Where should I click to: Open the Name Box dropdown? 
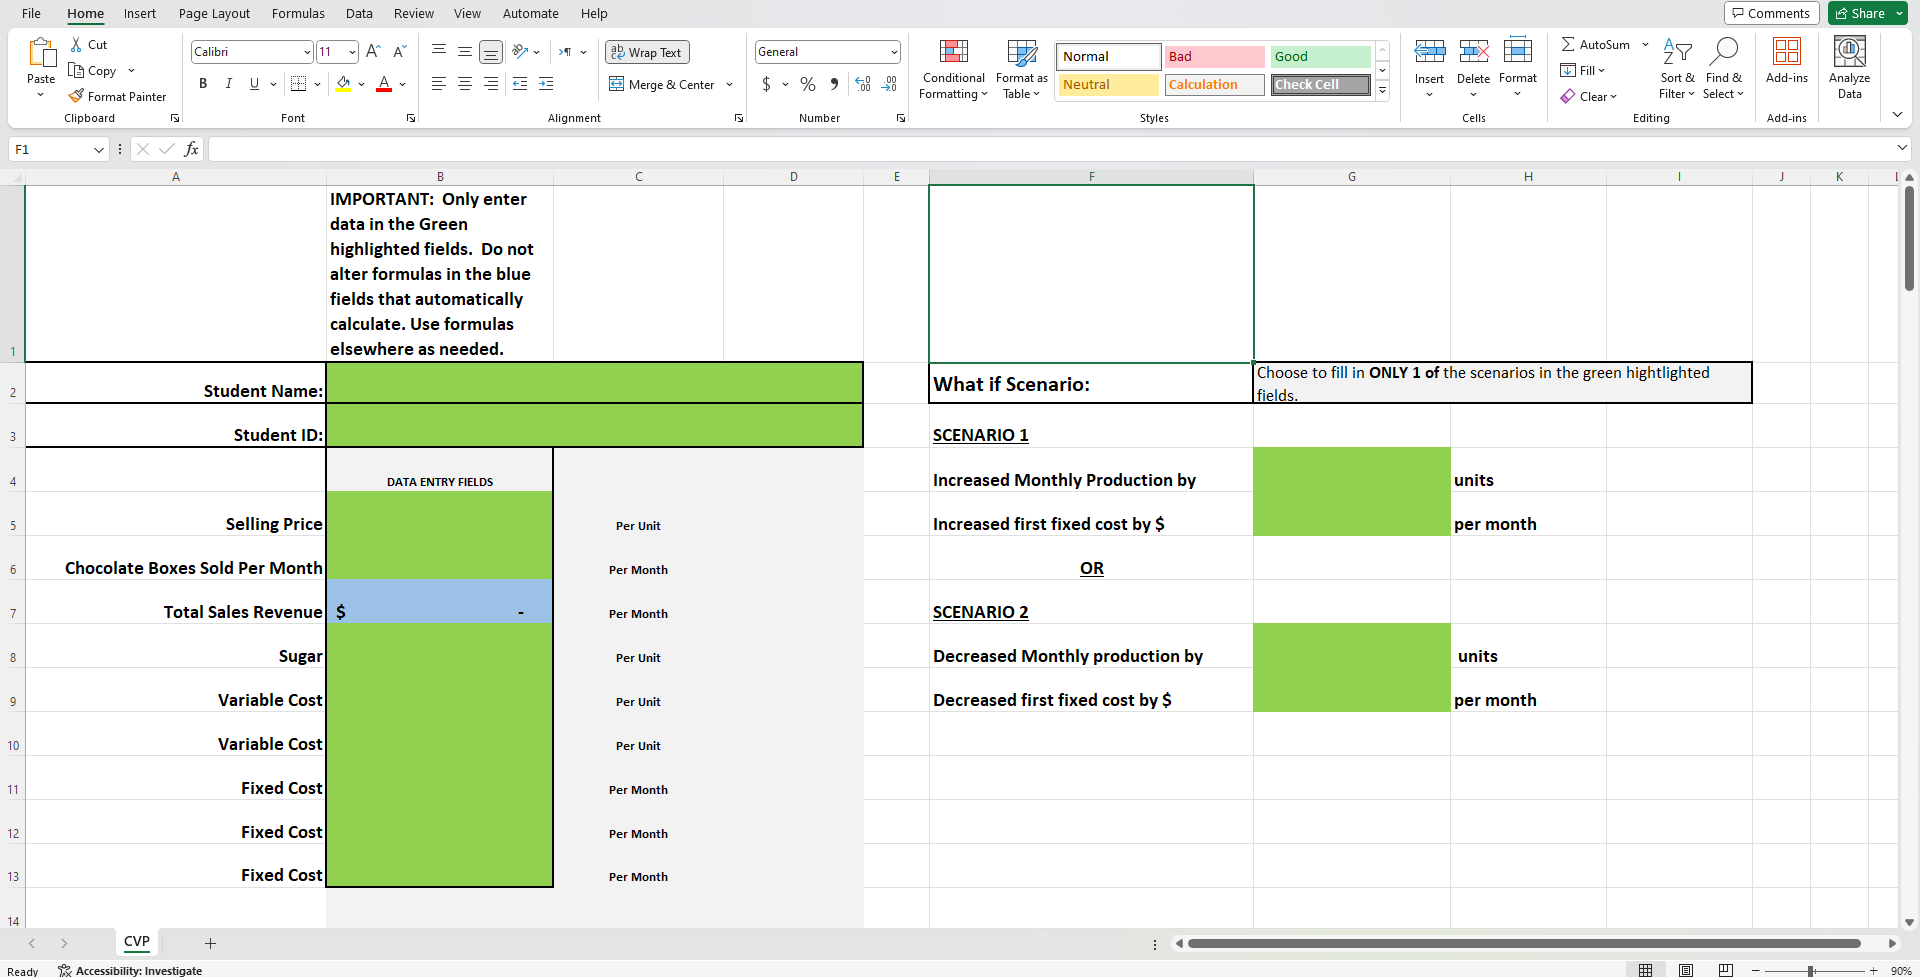pyautogui.click(x=98, y=149)
